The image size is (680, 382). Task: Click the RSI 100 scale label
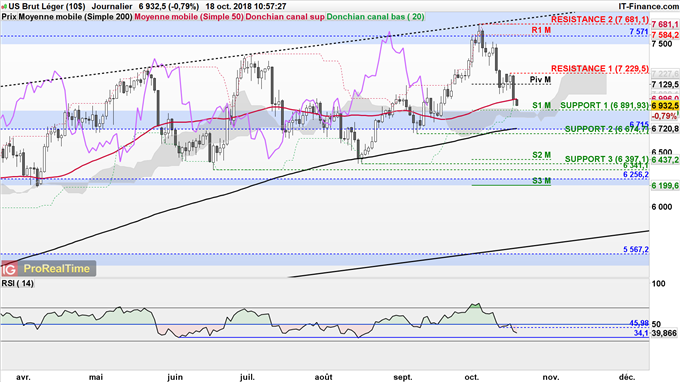point(658,284)
